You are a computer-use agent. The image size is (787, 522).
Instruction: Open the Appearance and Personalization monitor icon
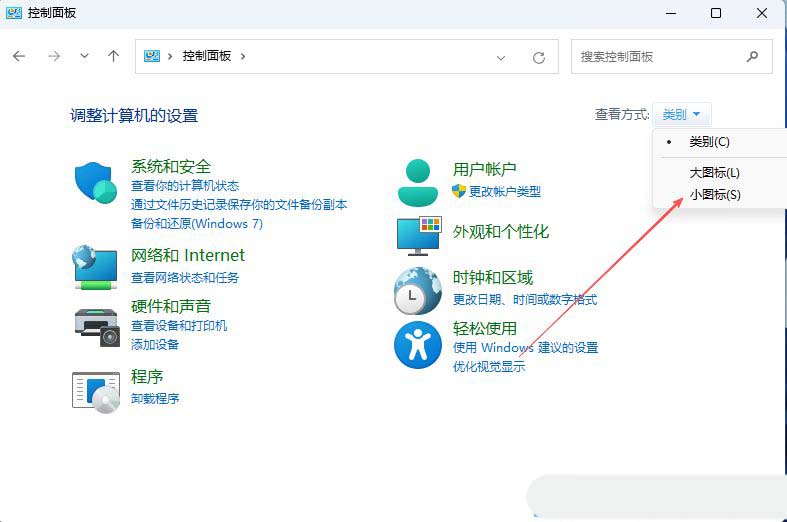[x=419, y=236]
